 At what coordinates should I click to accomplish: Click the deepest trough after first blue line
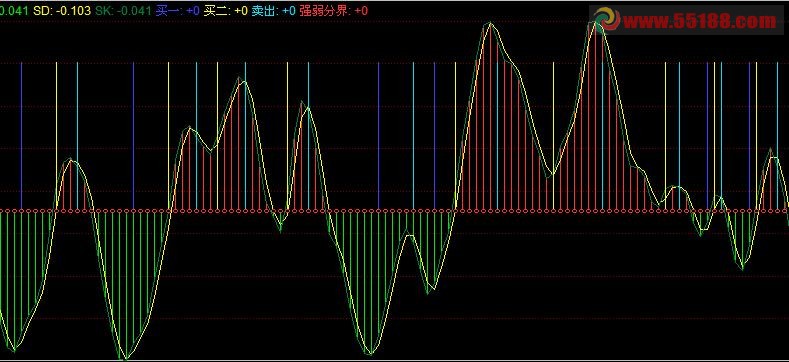(125, 358)
